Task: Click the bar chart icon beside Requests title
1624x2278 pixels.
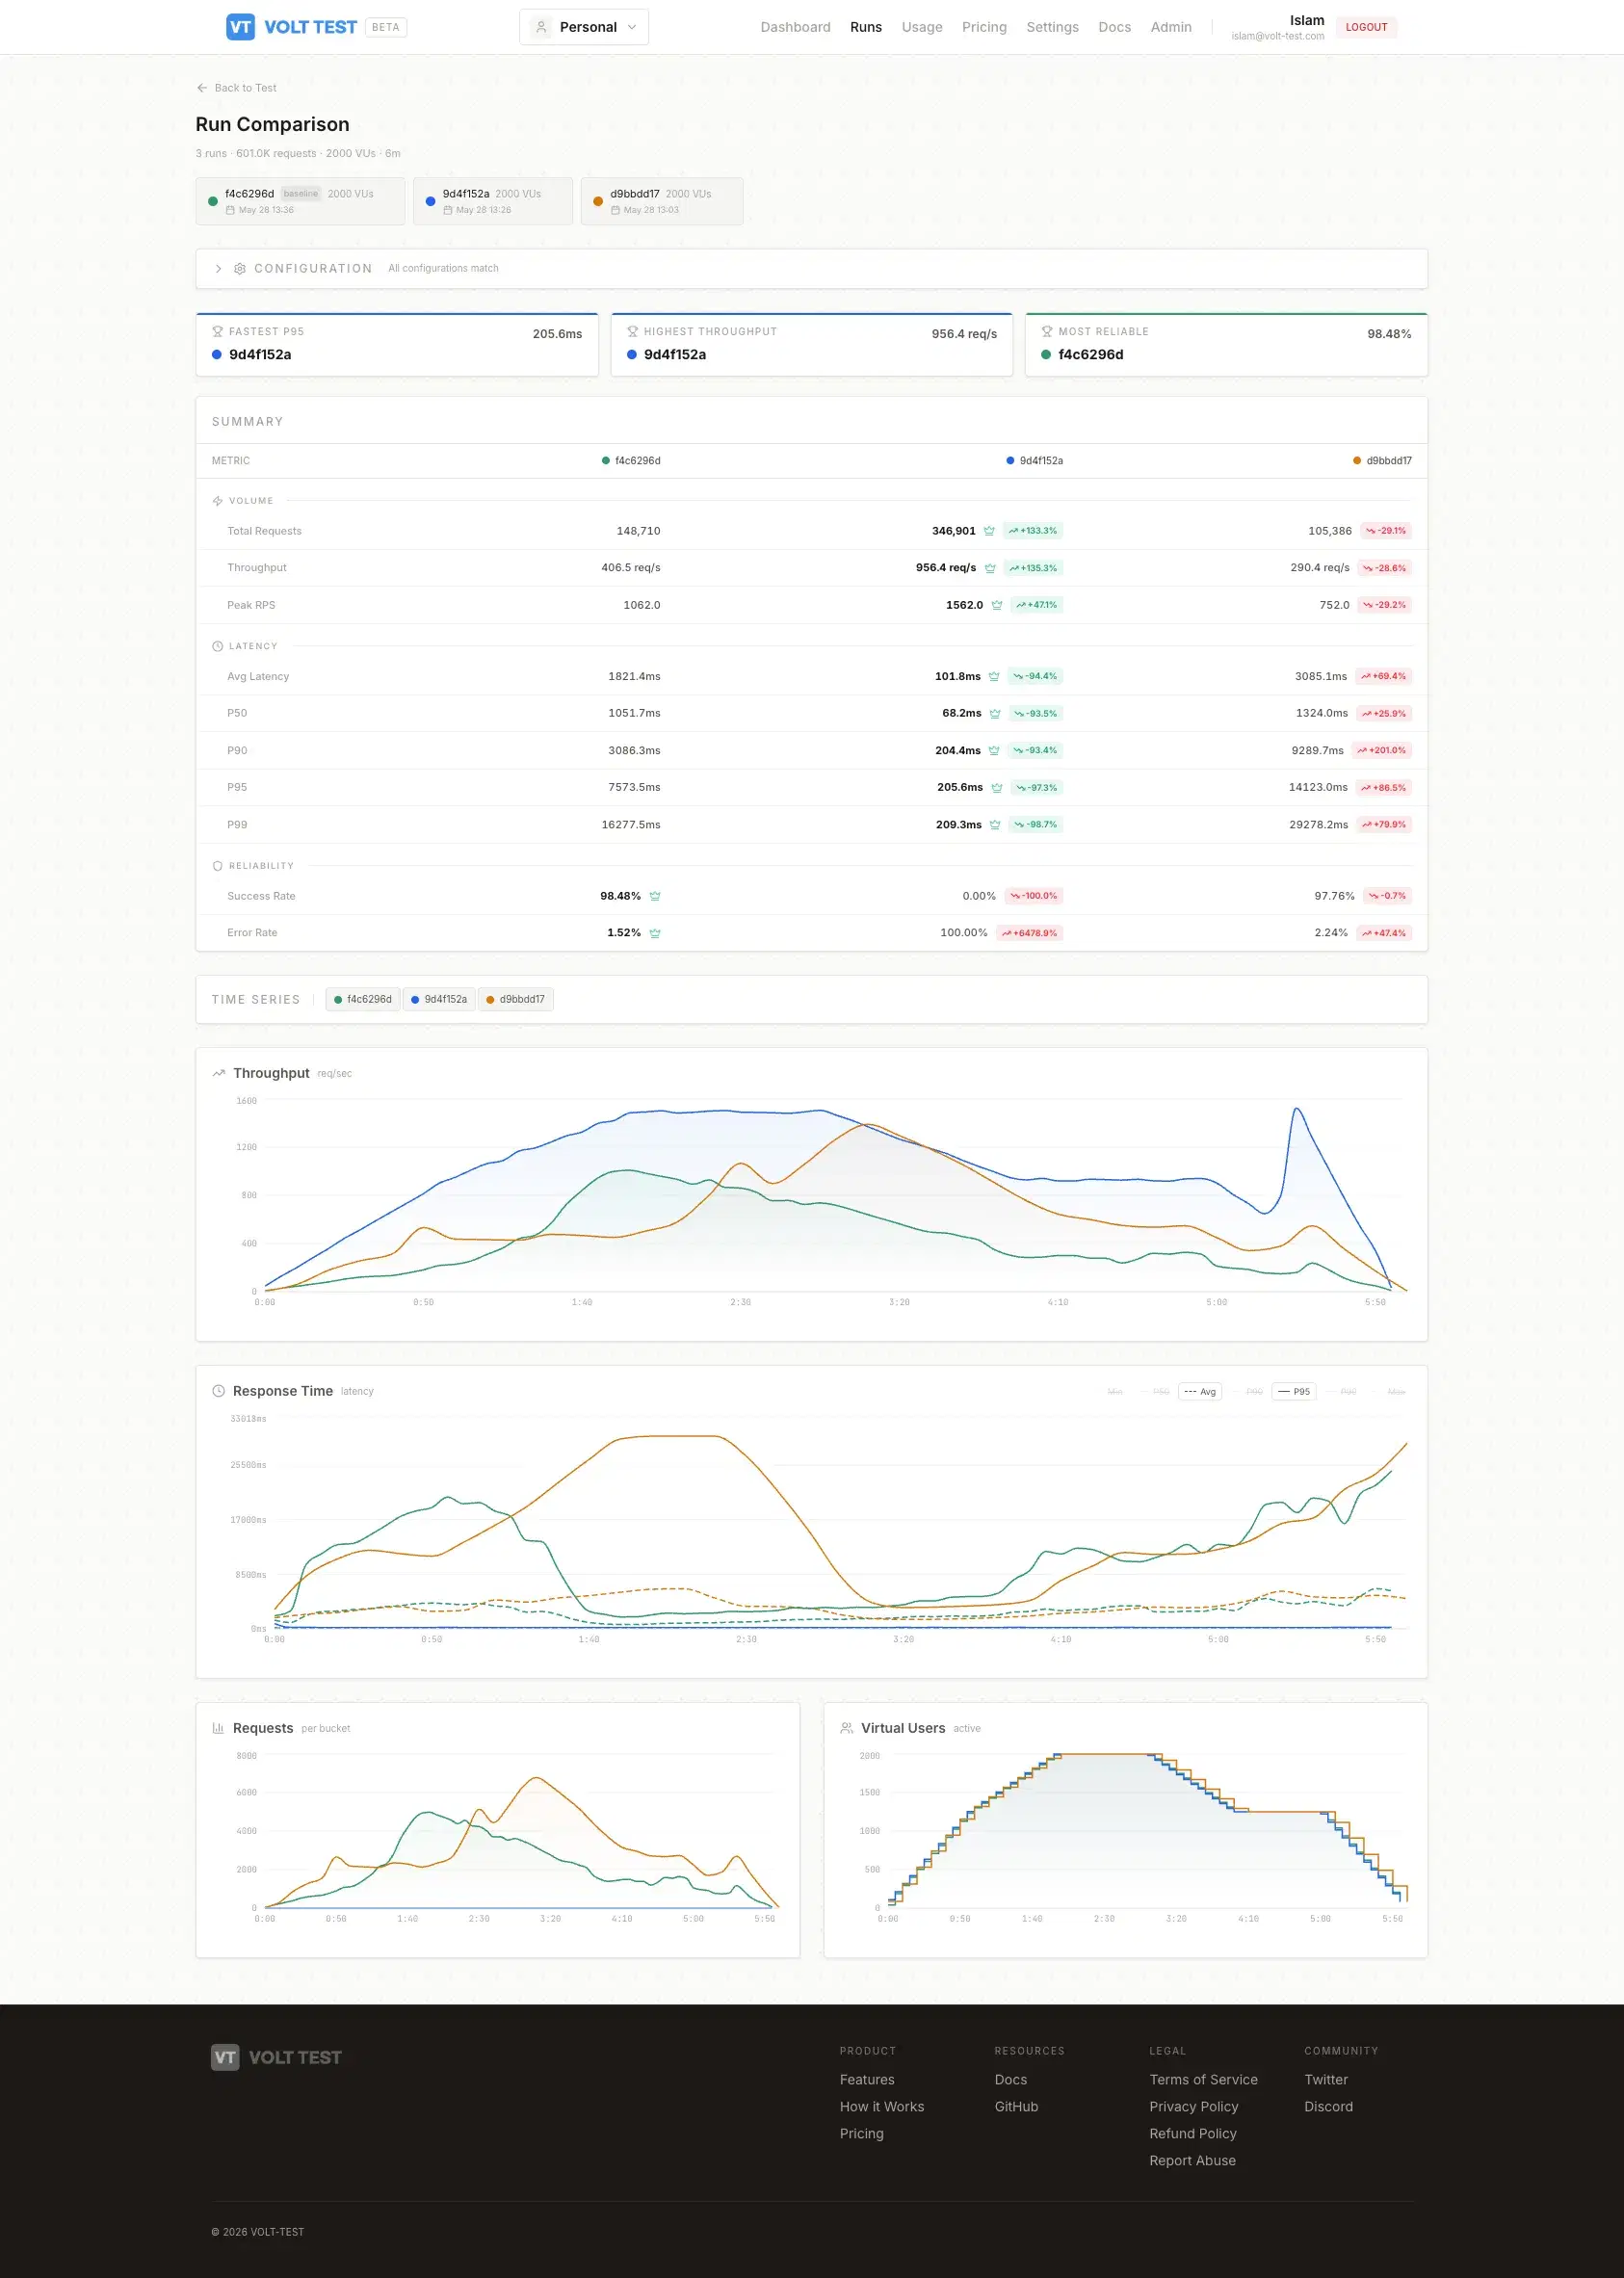Action: tap(219, 1729)
